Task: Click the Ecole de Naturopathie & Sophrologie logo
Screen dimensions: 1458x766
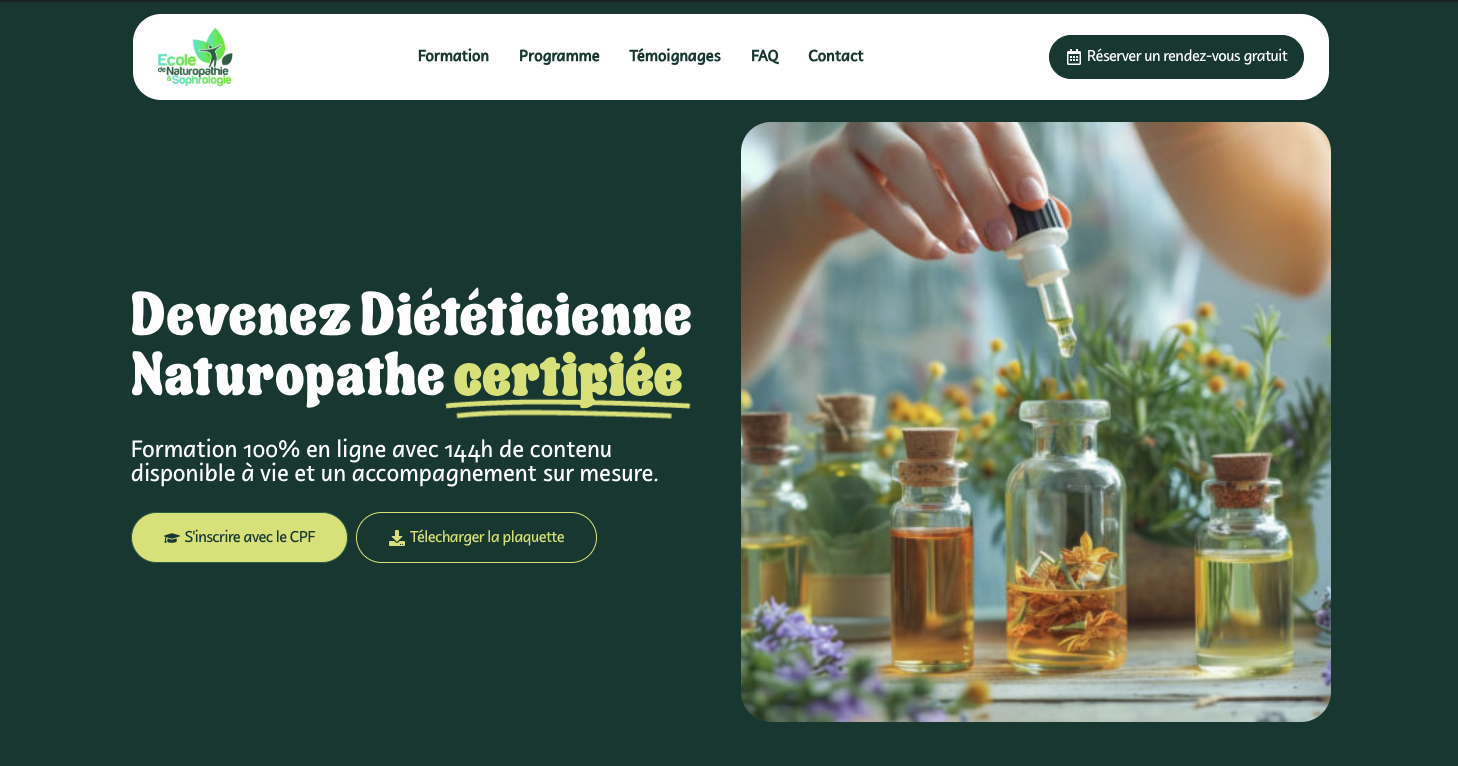Action: pyautogui.click(x=195, y=57)
